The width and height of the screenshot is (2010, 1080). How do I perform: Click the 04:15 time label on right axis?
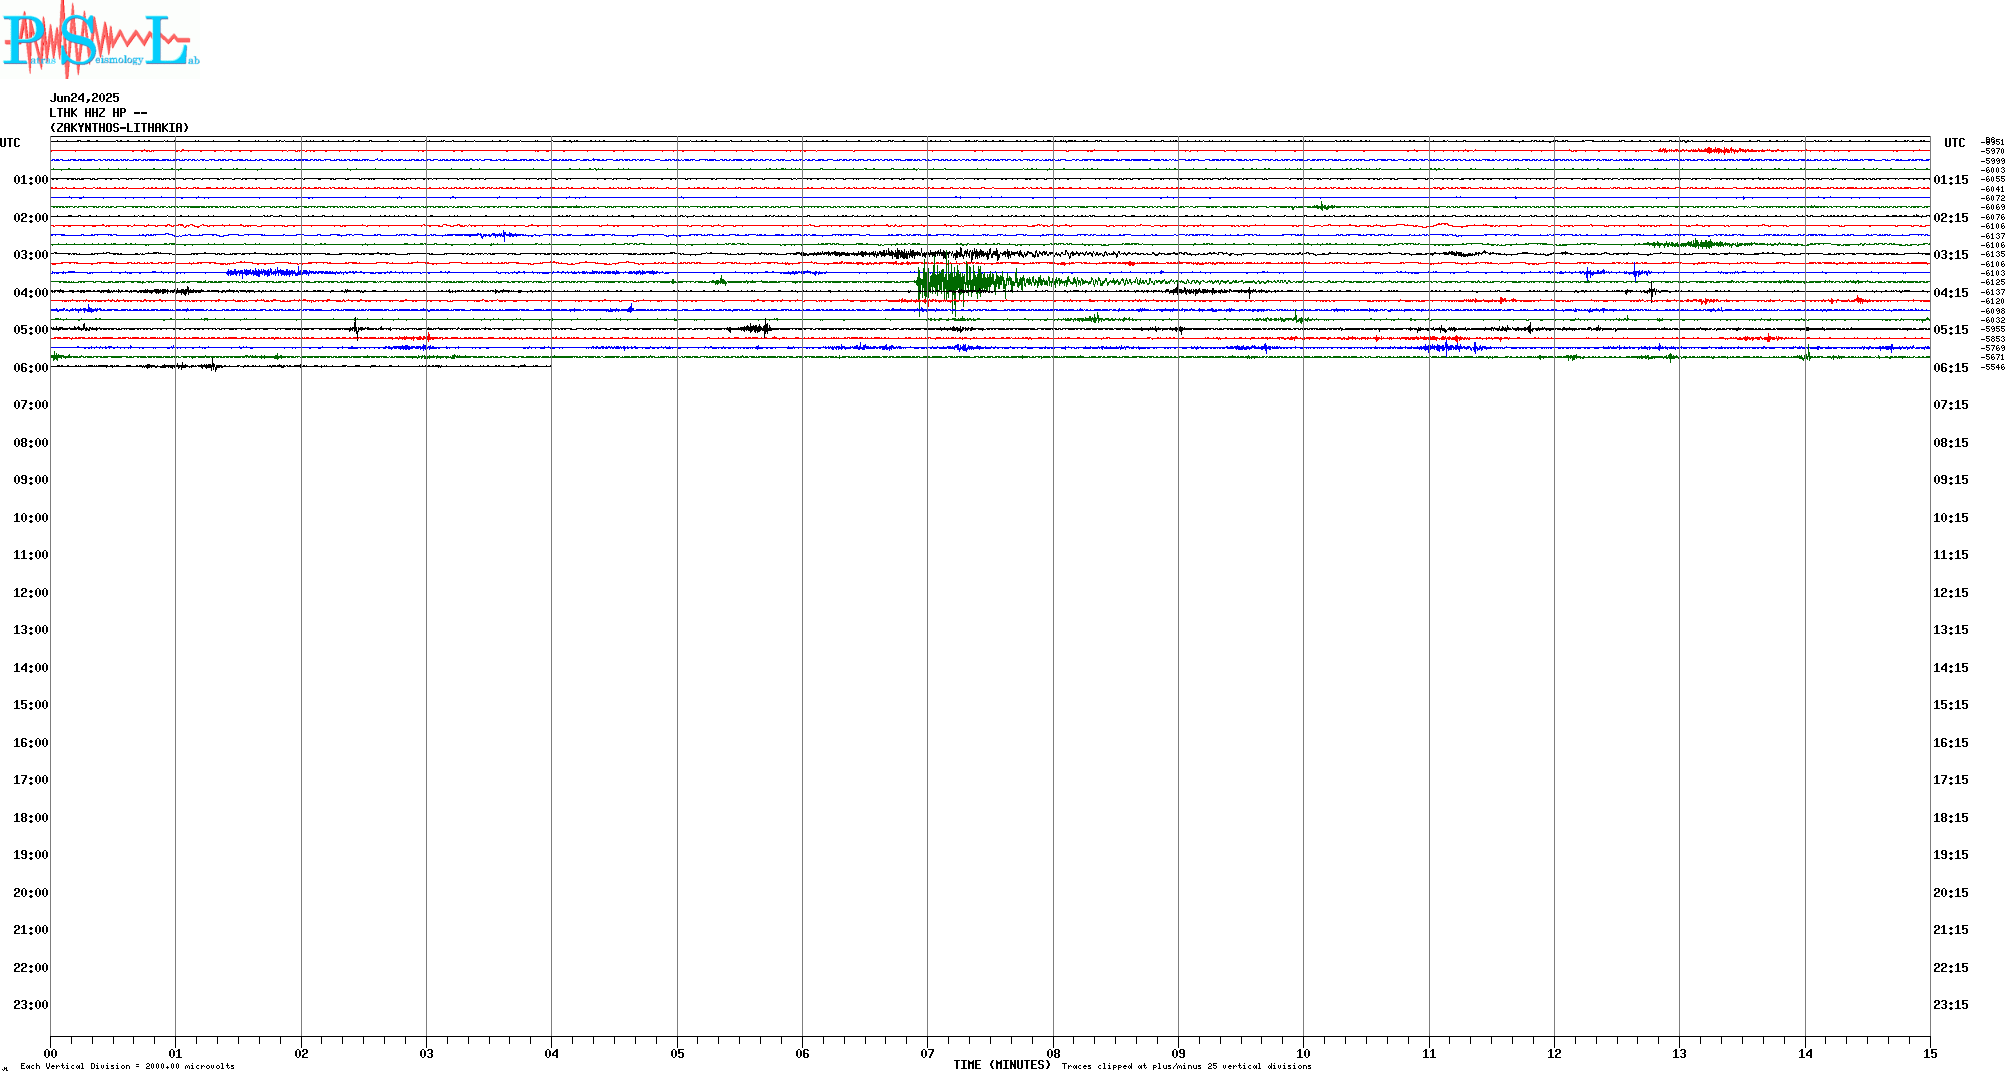(1951, 293)
